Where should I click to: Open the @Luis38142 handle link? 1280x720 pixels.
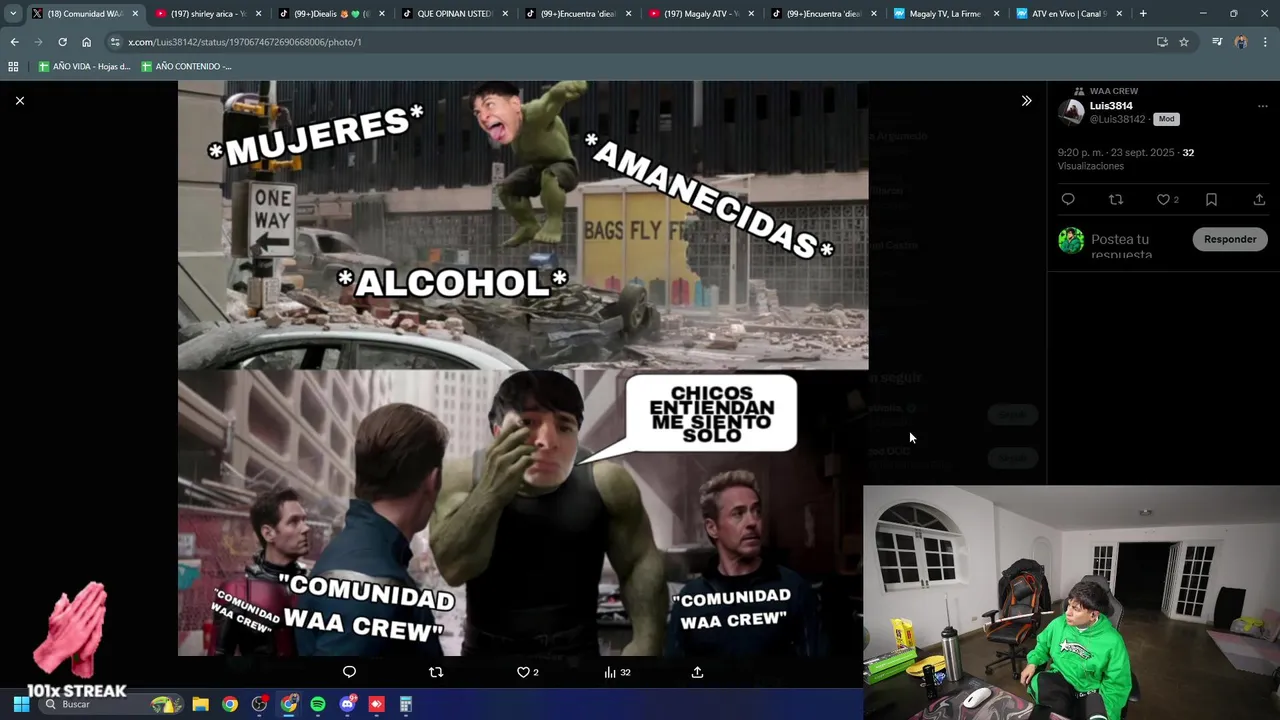(x=1117, y=119)
